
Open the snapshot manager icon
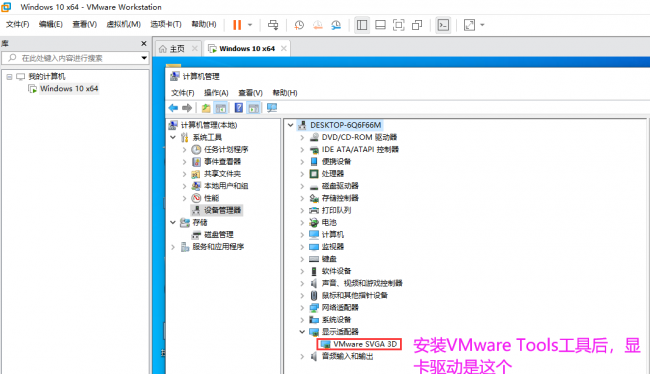[x=336, y=25]
